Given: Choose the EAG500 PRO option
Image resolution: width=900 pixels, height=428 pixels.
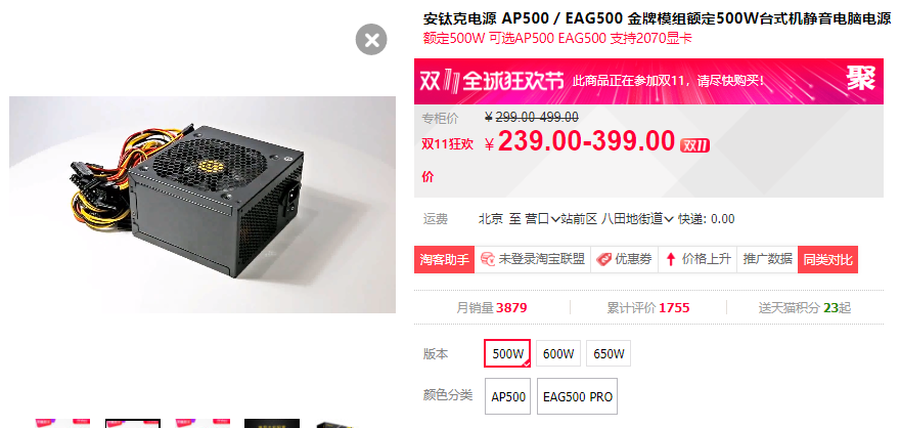Looking at the screenshot, I should pos(577,396).
